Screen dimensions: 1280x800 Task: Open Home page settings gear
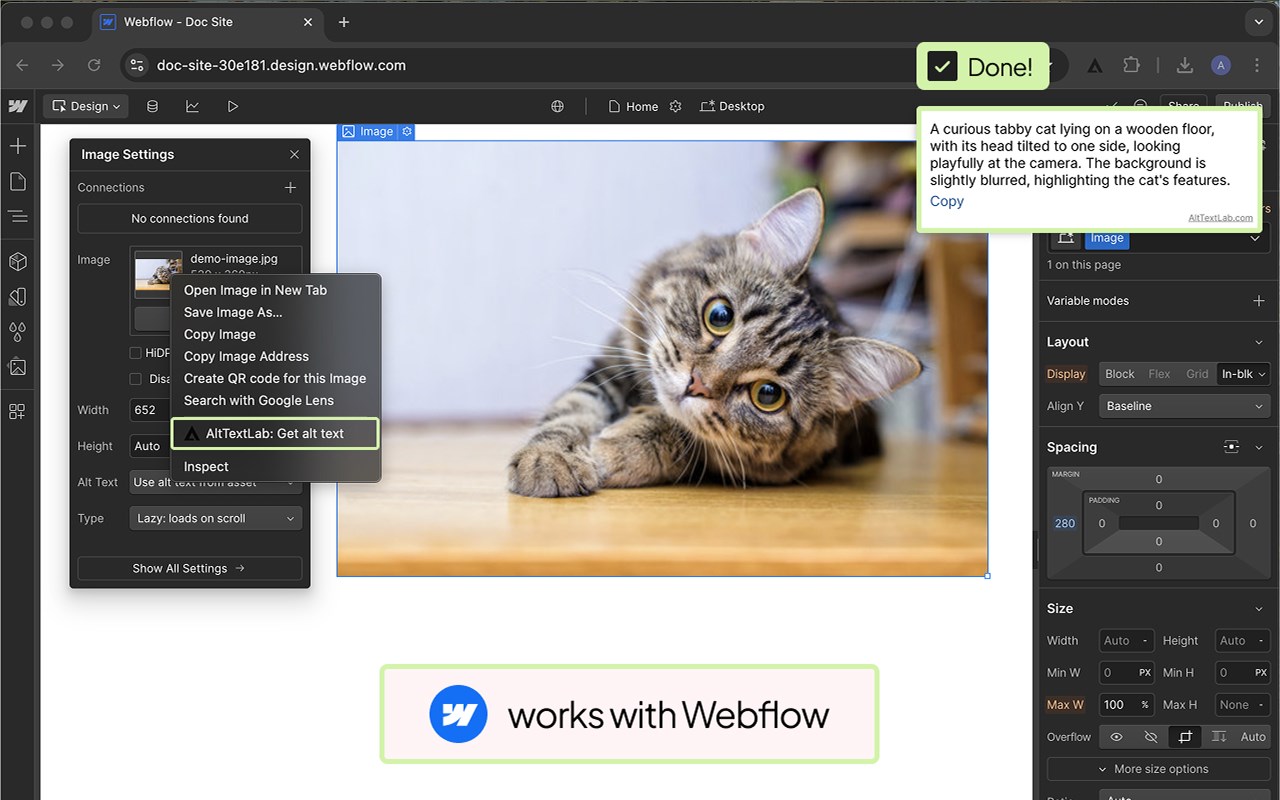[675, 106]
